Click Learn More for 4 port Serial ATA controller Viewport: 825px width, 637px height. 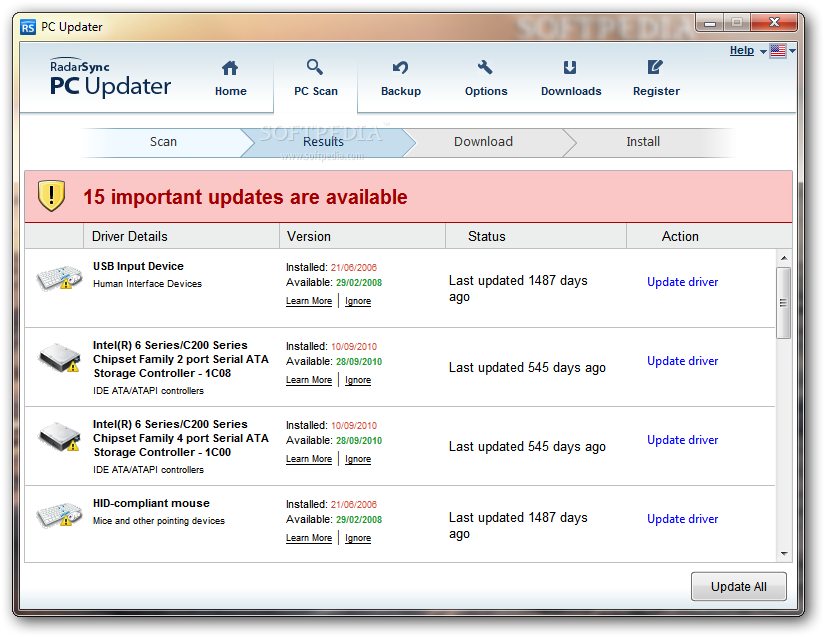point(309,459)
